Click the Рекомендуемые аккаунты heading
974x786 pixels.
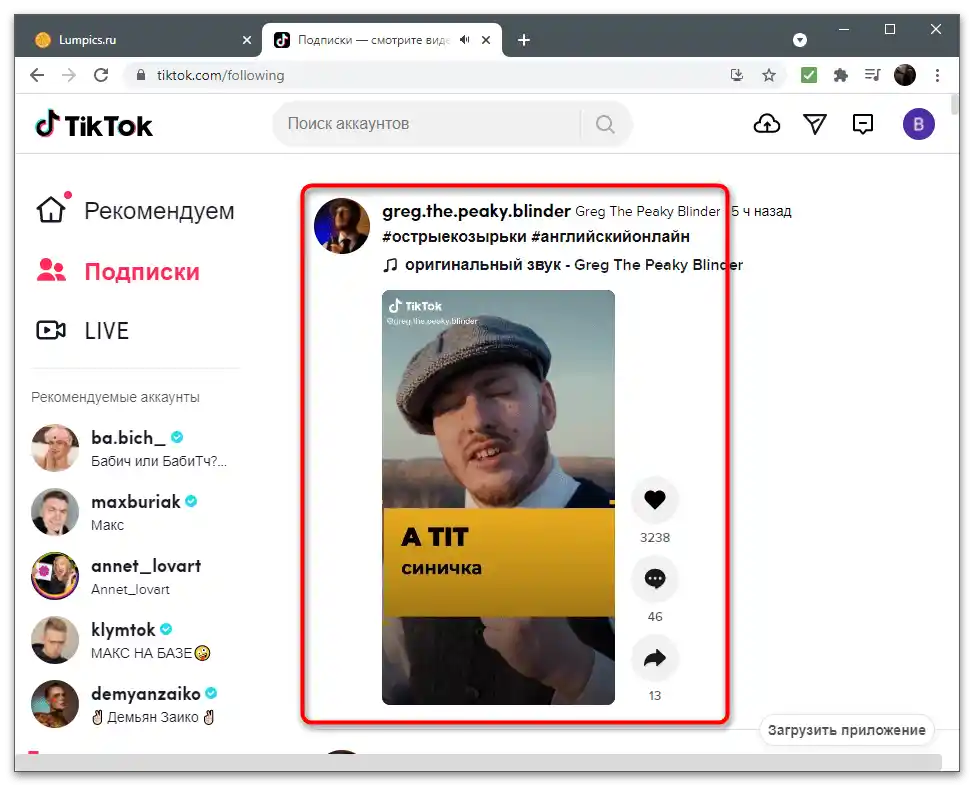point(116,397)
